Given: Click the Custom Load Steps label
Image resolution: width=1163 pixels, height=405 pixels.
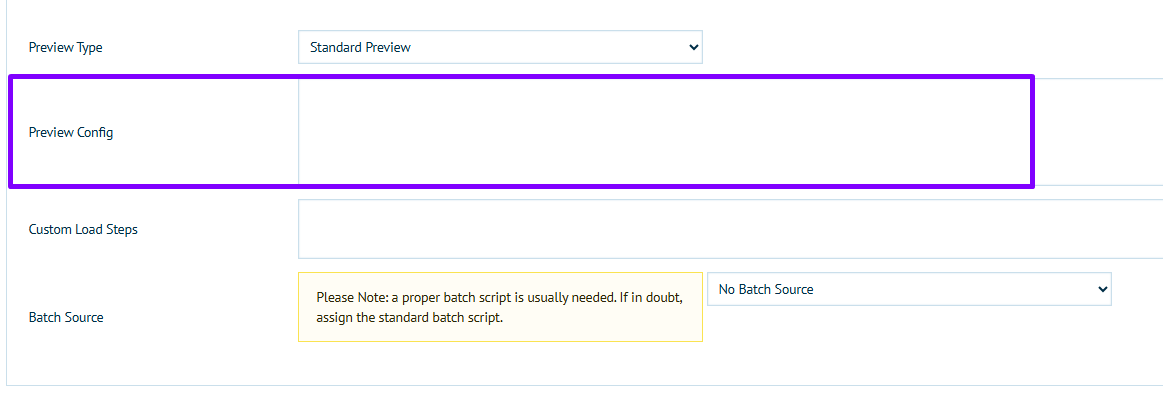Looking at the screenshot, I should (83, 229).
